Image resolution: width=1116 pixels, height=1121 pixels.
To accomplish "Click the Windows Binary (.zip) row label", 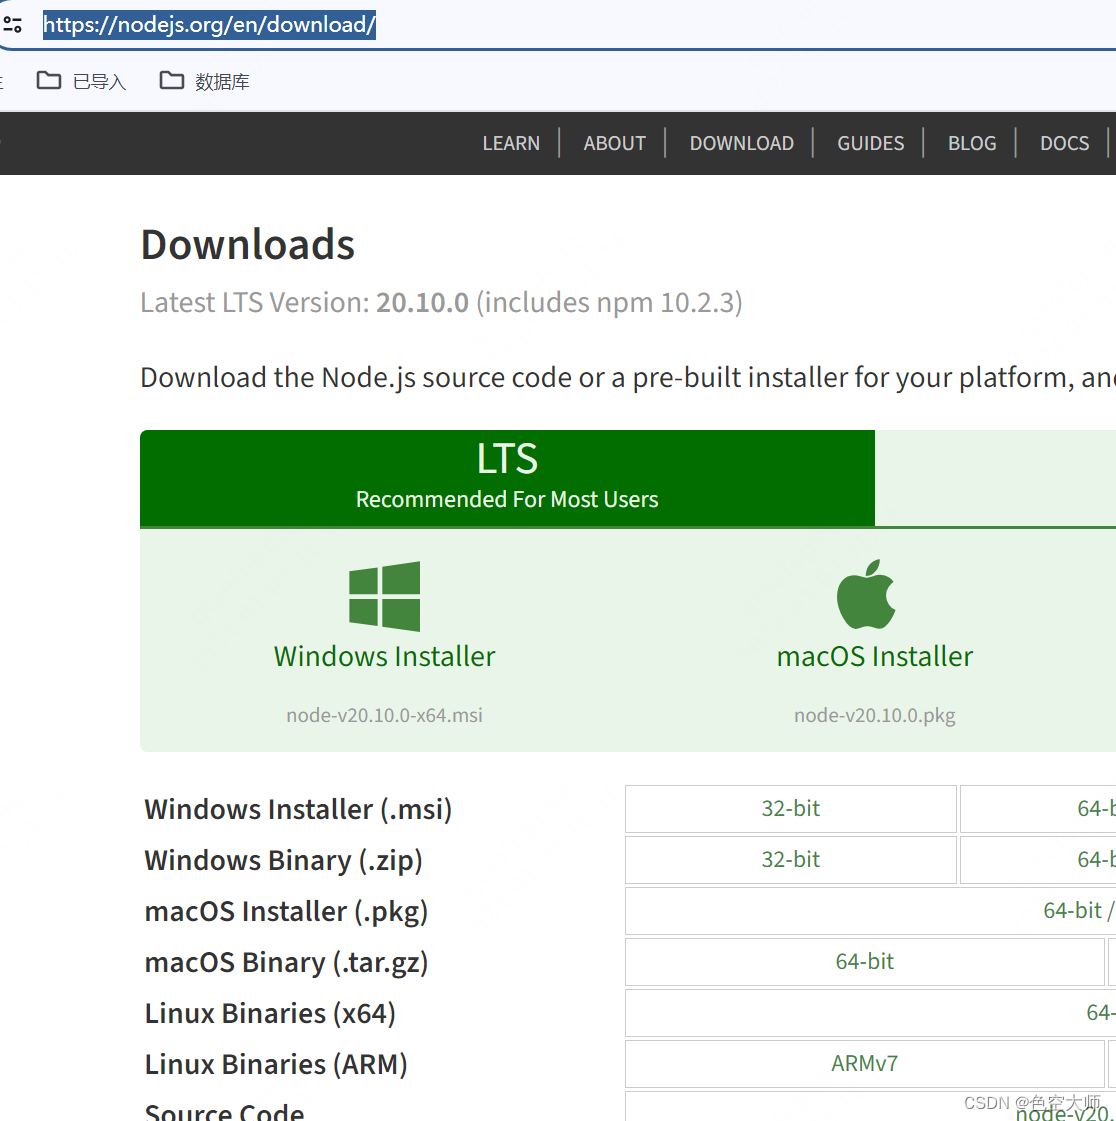I will (x=283, y=860).
